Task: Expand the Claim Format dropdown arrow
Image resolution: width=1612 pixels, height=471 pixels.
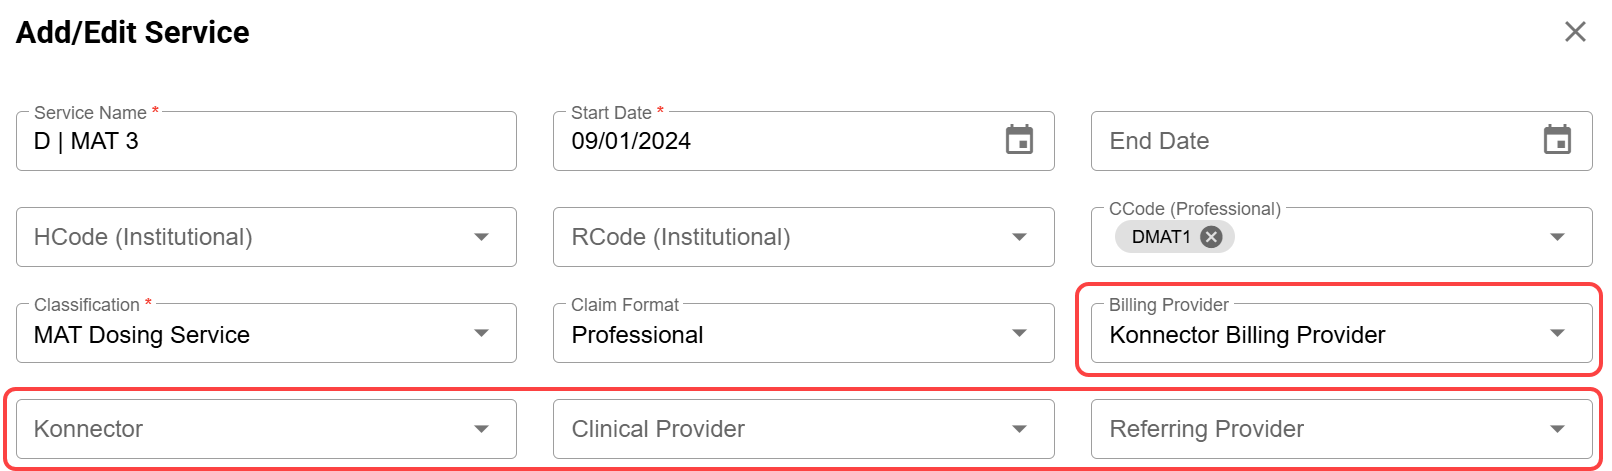Action: [1019, 333]
